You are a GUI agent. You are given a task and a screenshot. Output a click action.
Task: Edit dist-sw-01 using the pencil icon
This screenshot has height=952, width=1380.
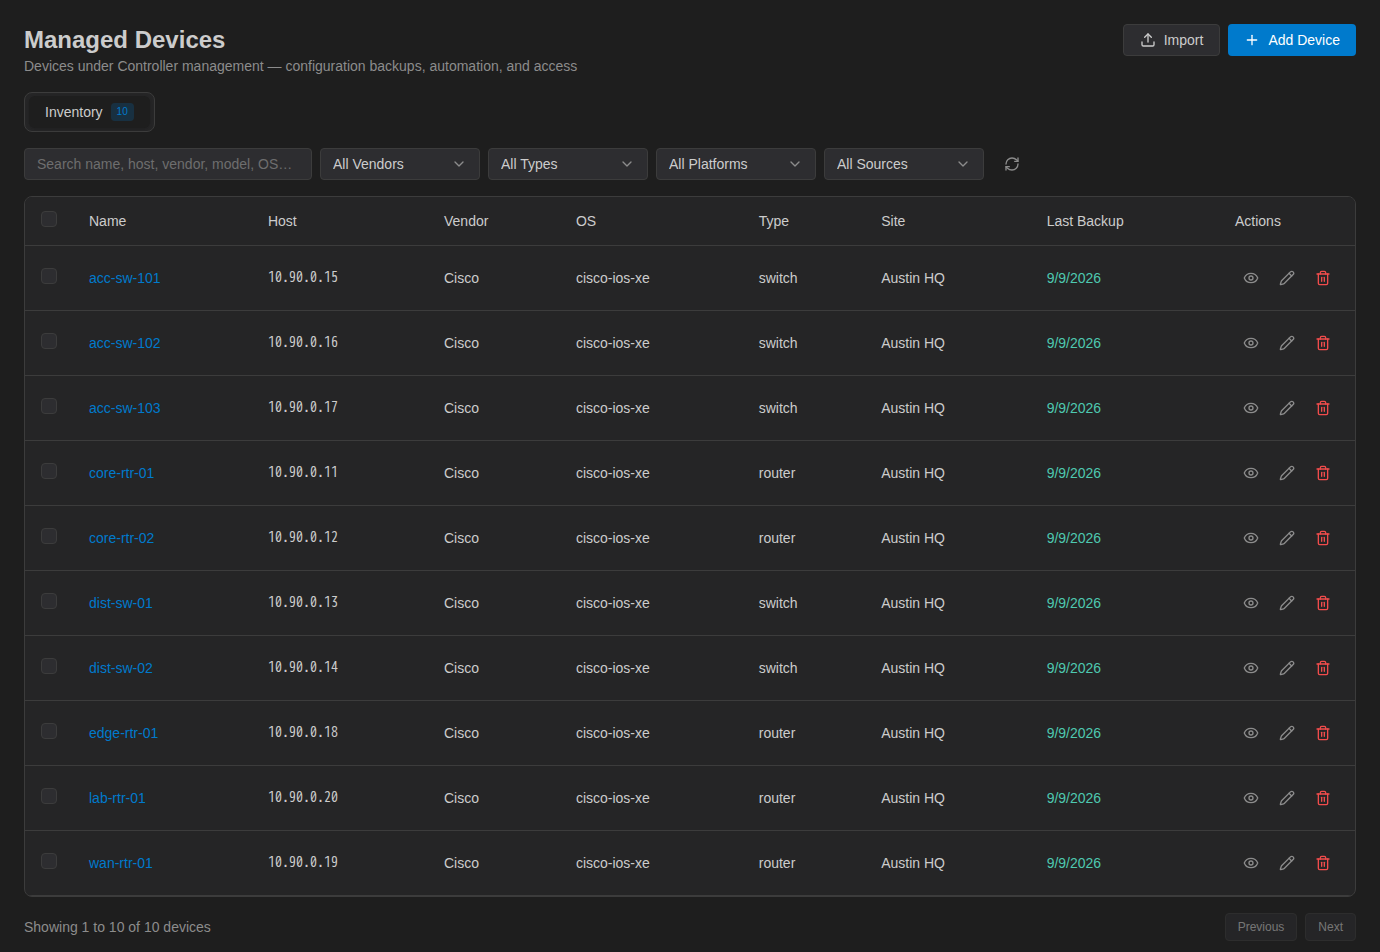click(x=1287, y=603)
